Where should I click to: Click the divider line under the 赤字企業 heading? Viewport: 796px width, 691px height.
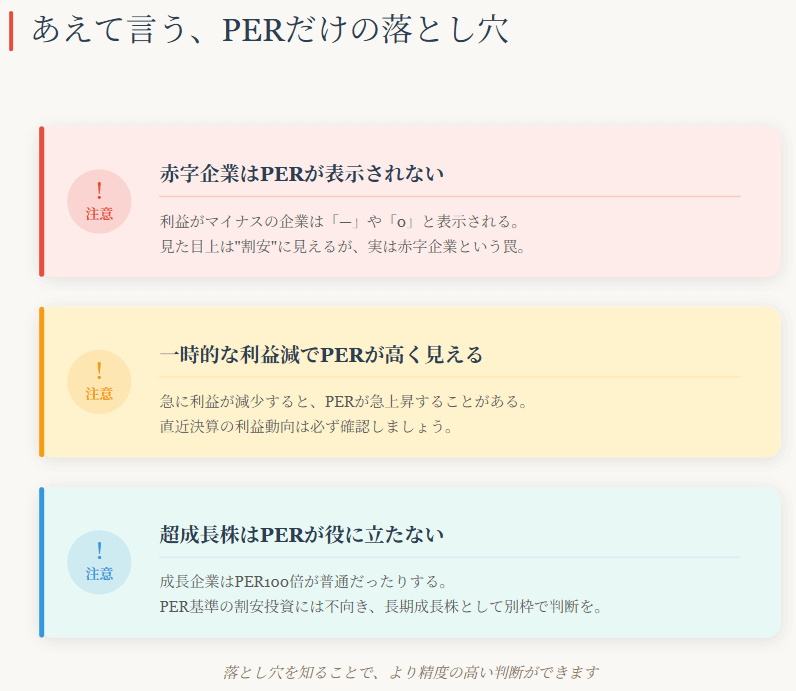point(450,196)
